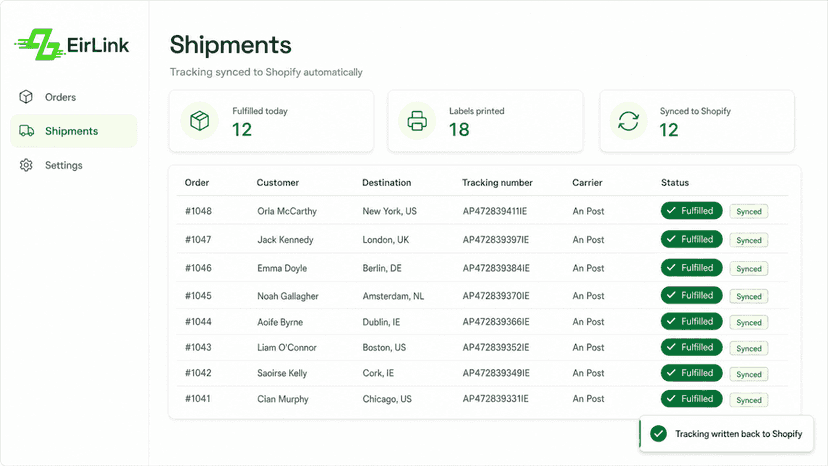
Task: Click the Fulfilled badge for order #1045
Action: coord(691,295)
